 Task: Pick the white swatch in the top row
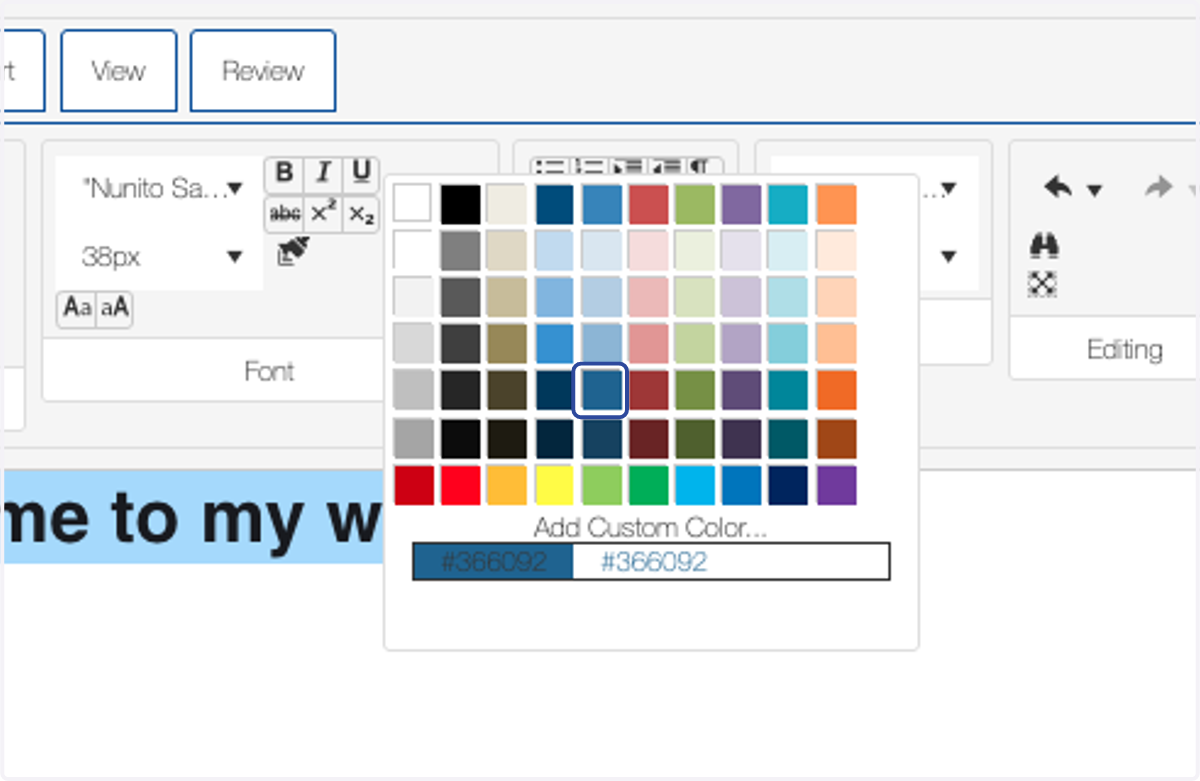413,204
